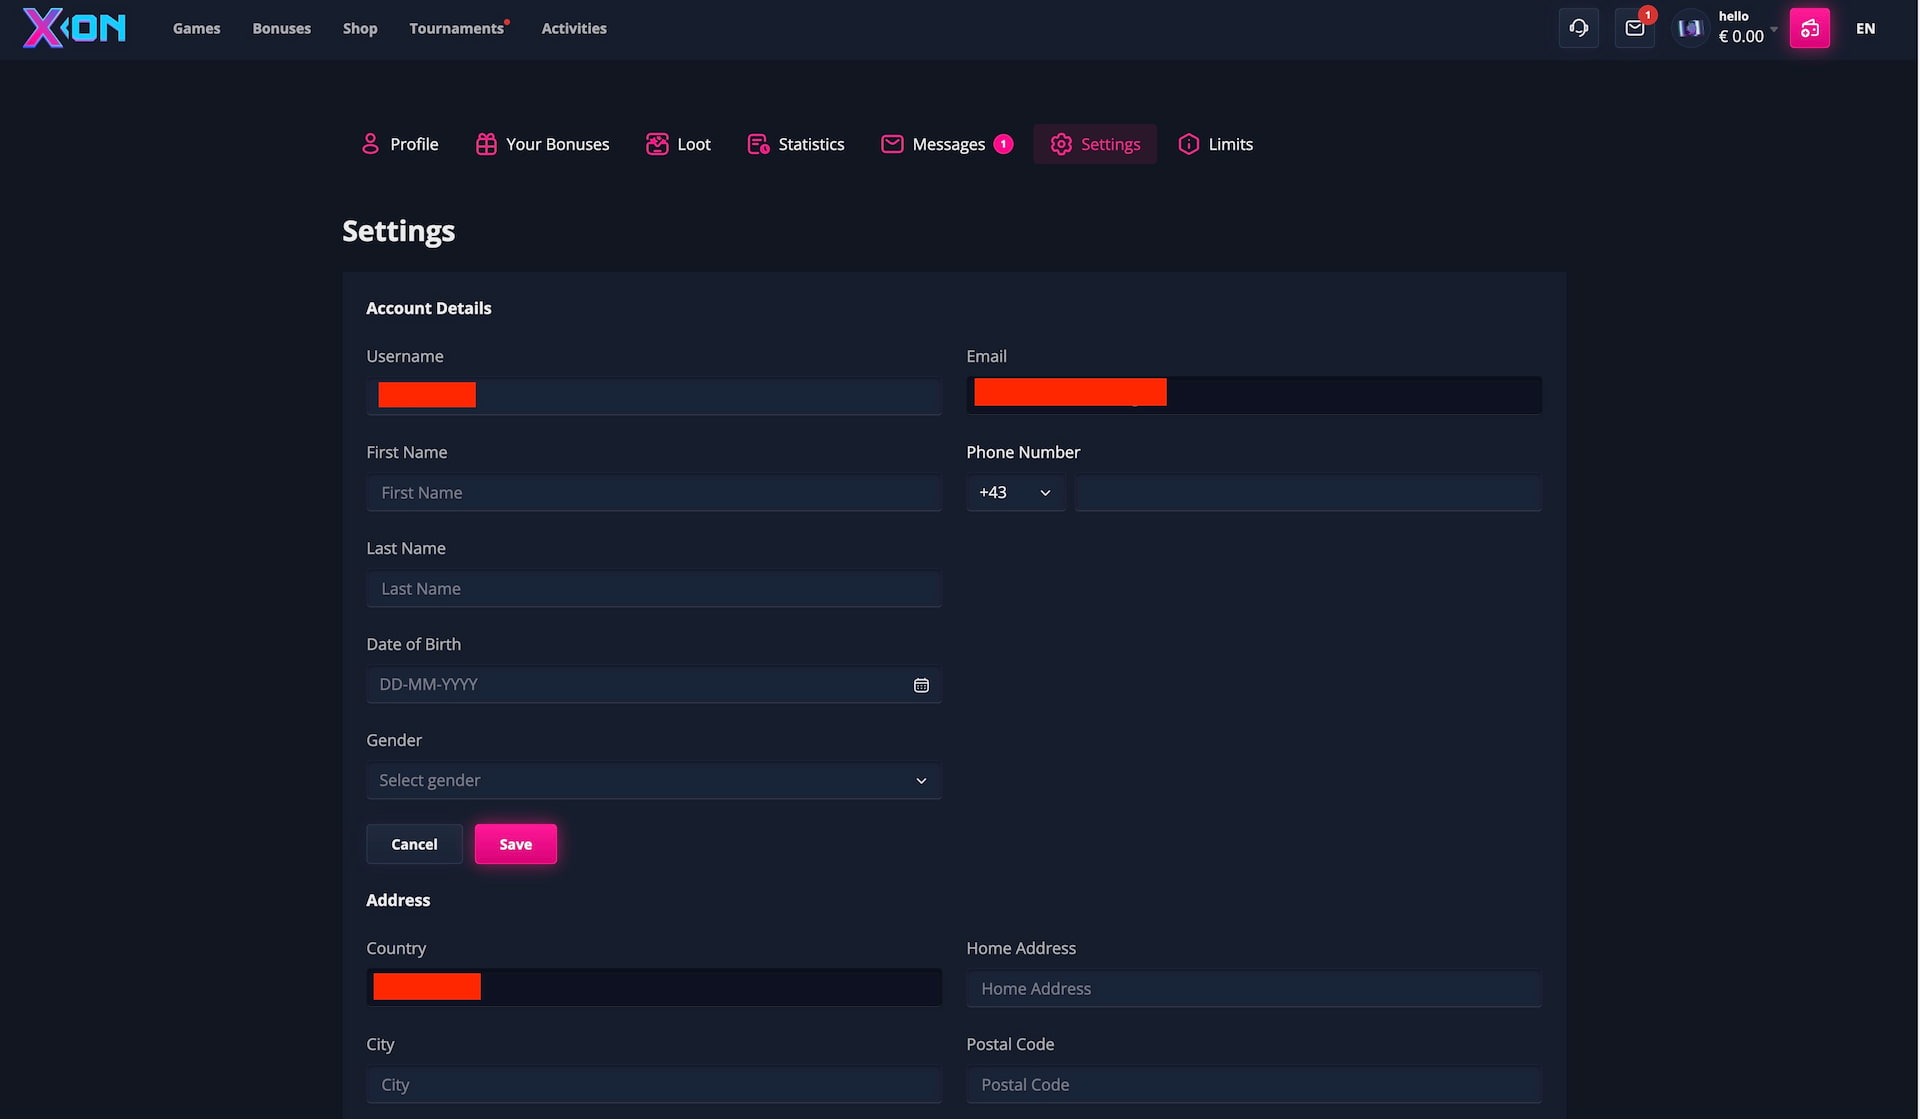The width and height of the screenshot is (1920, 1119).
Task: Open live support headset icon
Action: tap(1578, 28)
